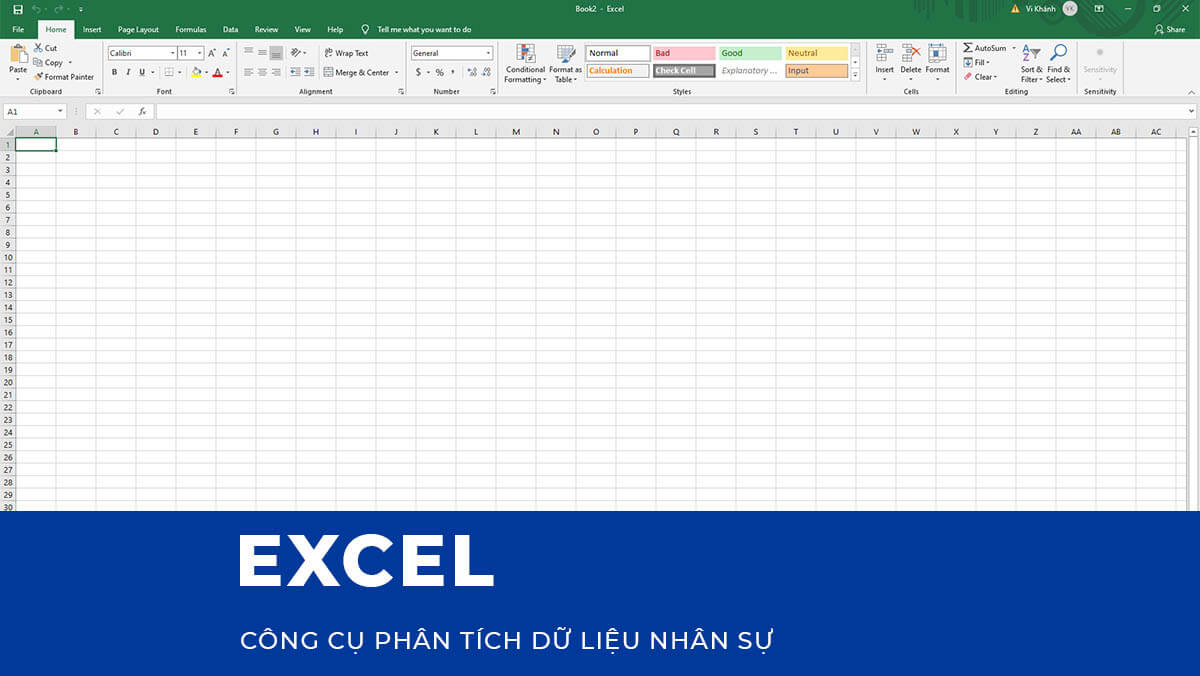Open the Sort & Filter dropdown
This screenshot has height=676, width=1200.
pos(1032,67)
